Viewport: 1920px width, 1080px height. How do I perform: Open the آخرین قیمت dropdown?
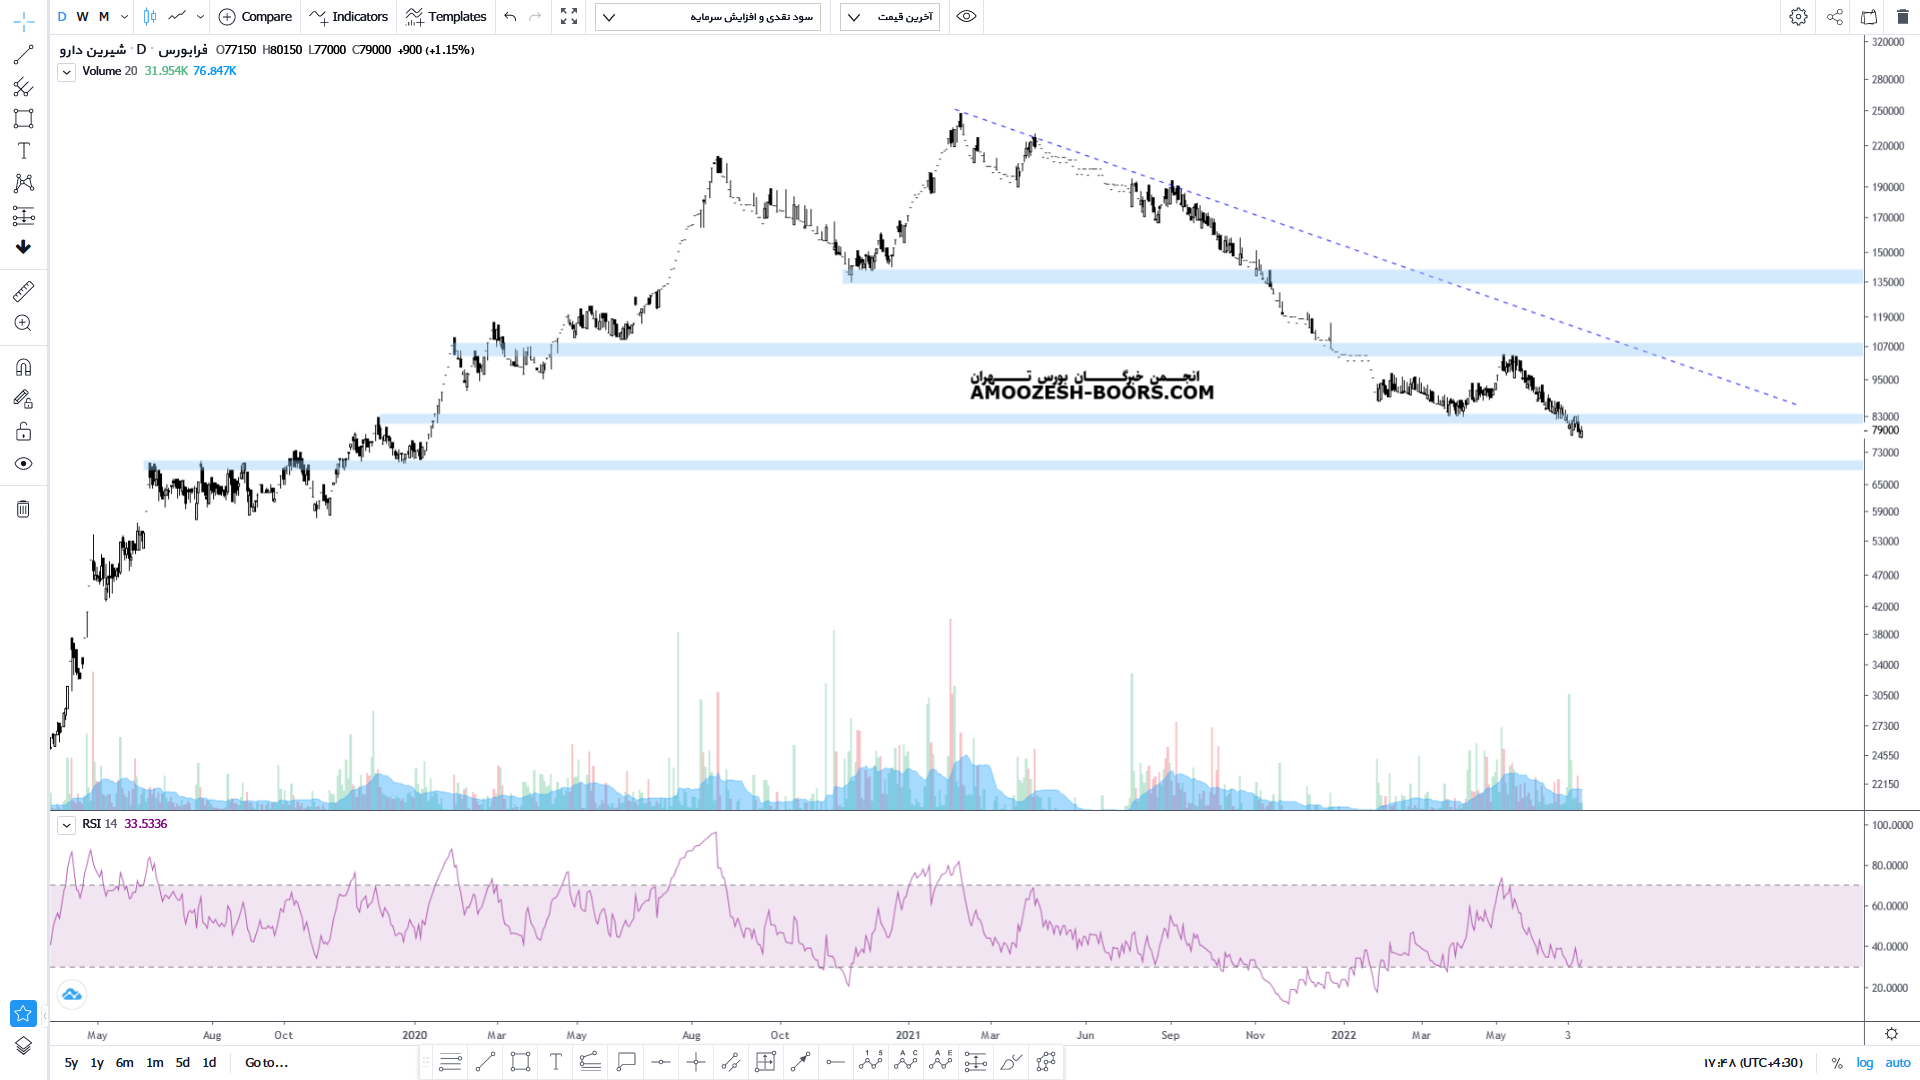[x=890, y=17]
